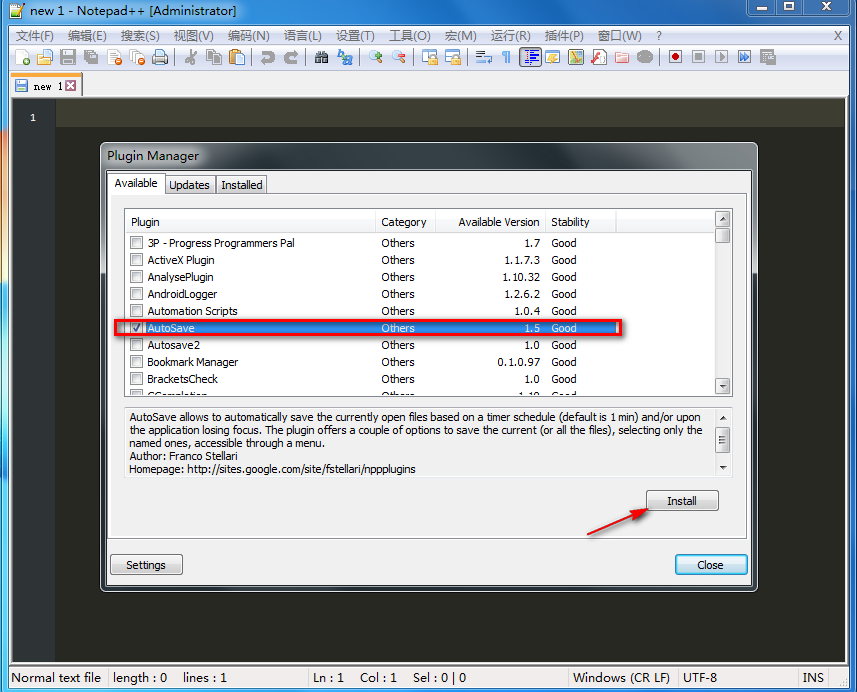857x692 pixels.
Task: Open Find with the binoculars icon
Action: coord(321,57)
